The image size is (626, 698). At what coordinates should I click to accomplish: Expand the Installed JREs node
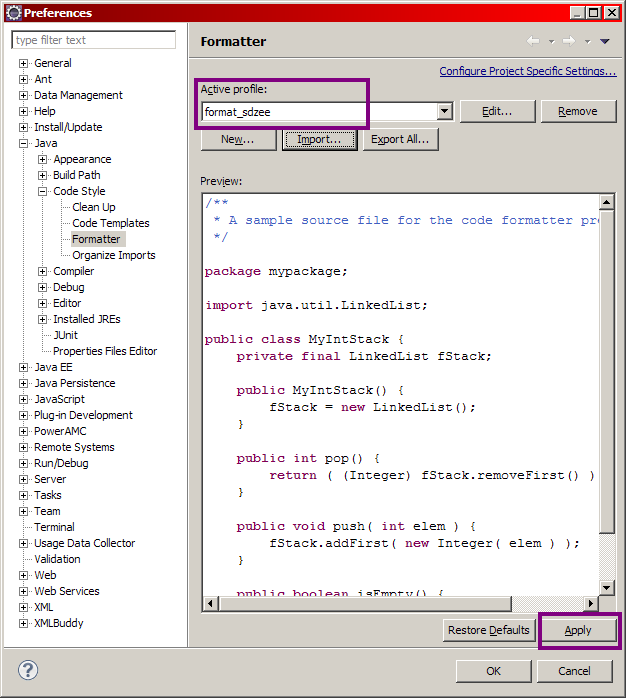[x=43, y=319]
